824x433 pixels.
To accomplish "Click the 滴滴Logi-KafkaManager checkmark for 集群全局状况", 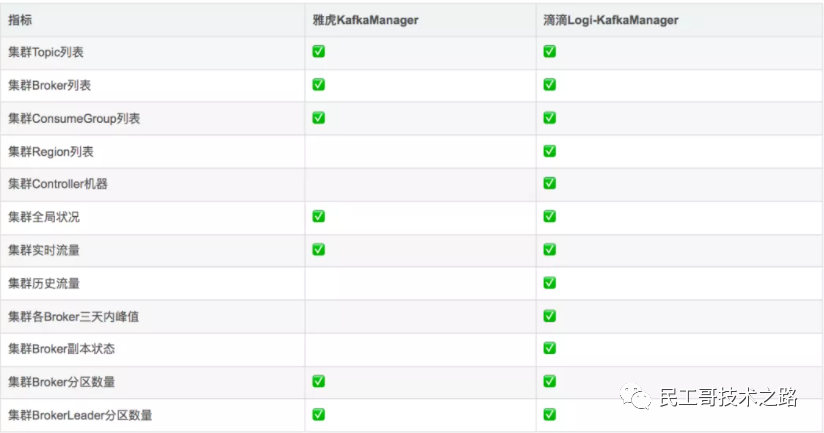I will 550,216.
